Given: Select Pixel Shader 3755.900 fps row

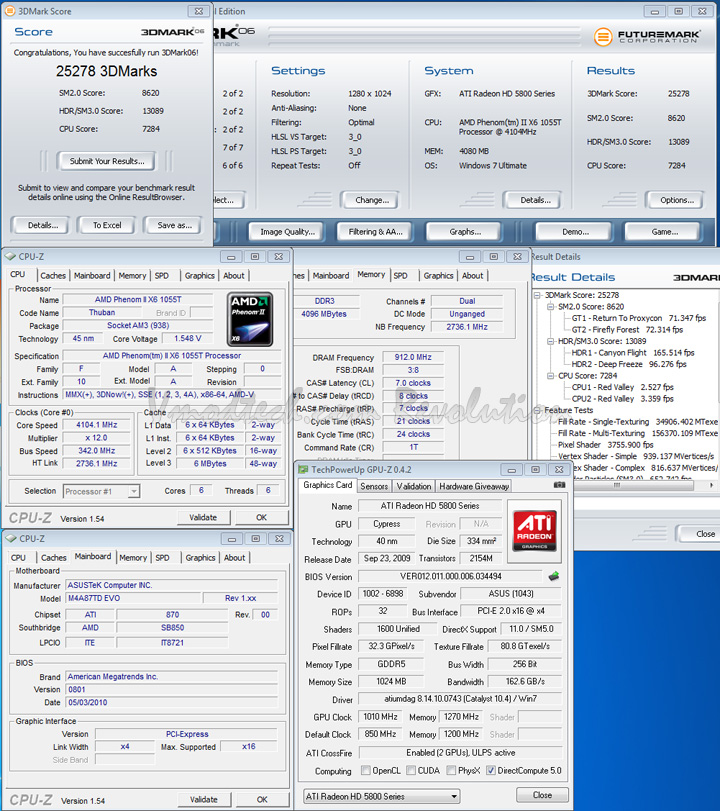Looking at the screenshot, I should [606, 445].
